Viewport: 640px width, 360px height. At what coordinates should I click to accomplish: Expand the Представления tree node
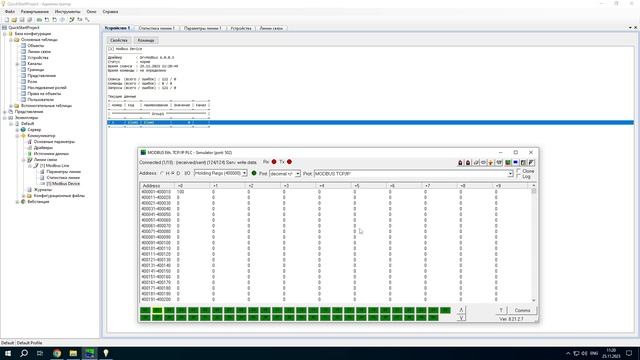tap(5, 112)
